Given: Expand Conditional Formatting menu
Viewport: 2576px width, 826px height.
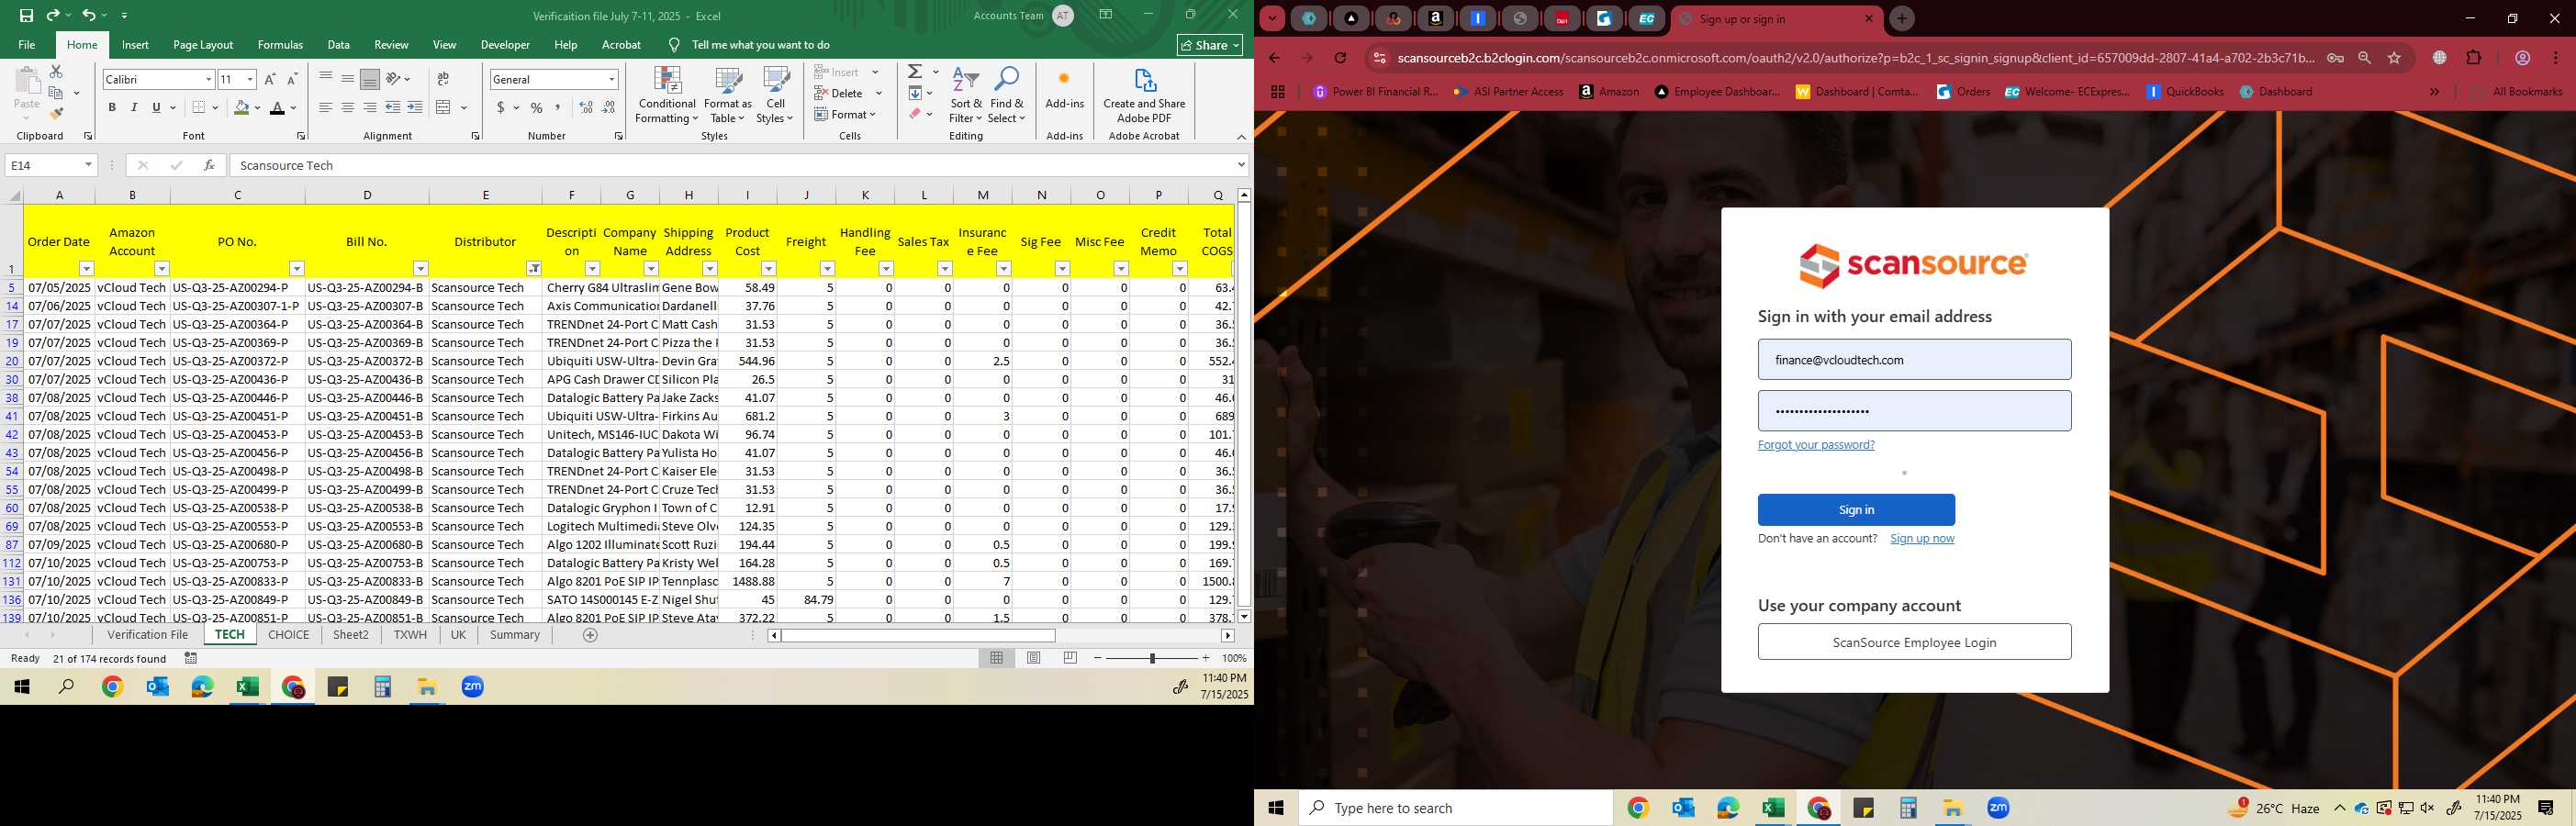Looking at the screenshot, I should pos(667,96).
